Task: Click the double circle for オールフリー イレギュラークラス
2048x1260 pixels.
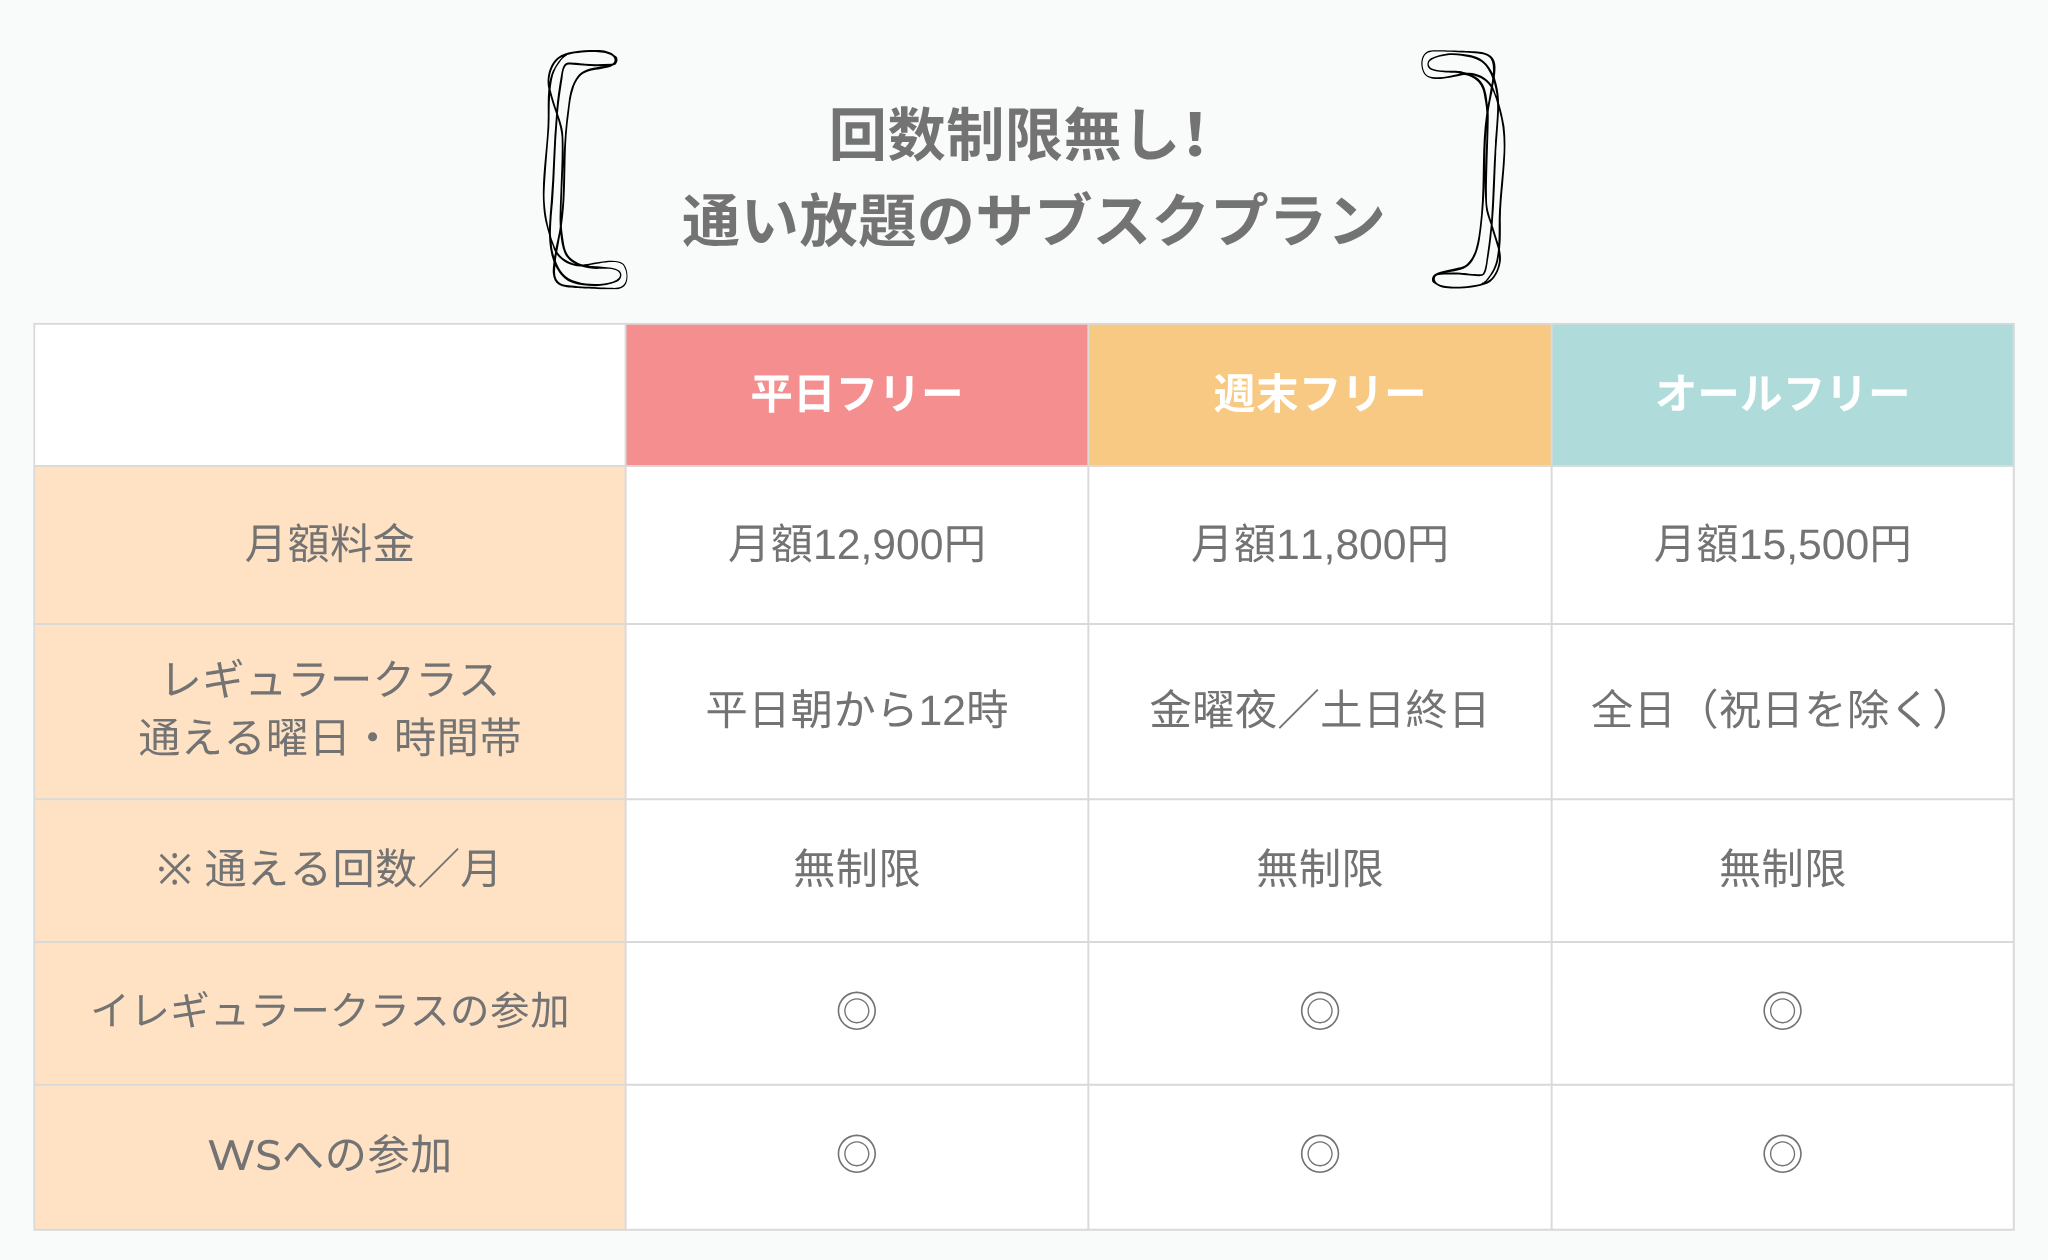Action: 1782,1011
